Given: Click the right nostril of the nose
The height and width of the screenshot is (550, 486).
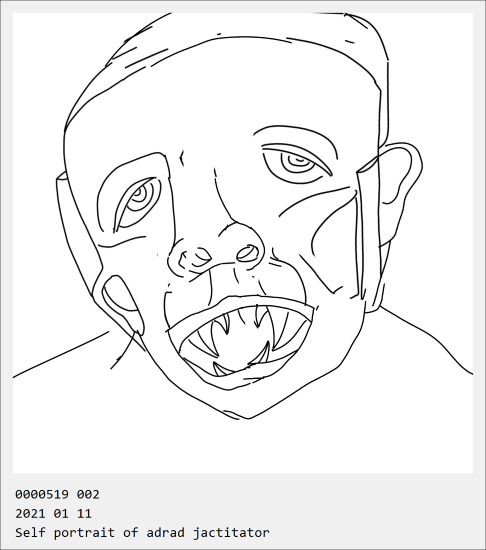Looking at the screenshot, I should pos(248,253).
